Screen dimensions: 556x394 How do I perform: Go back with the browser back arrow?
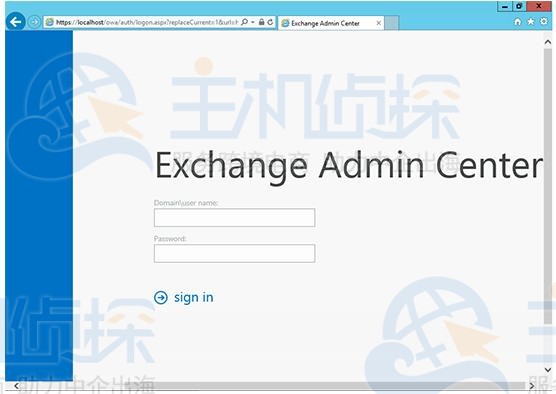click(16, 22)
